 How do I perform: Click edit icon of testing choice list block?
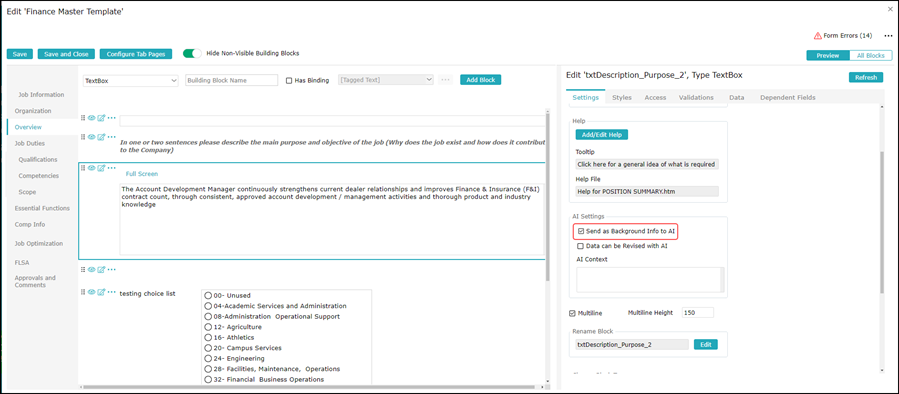[101, 292]
